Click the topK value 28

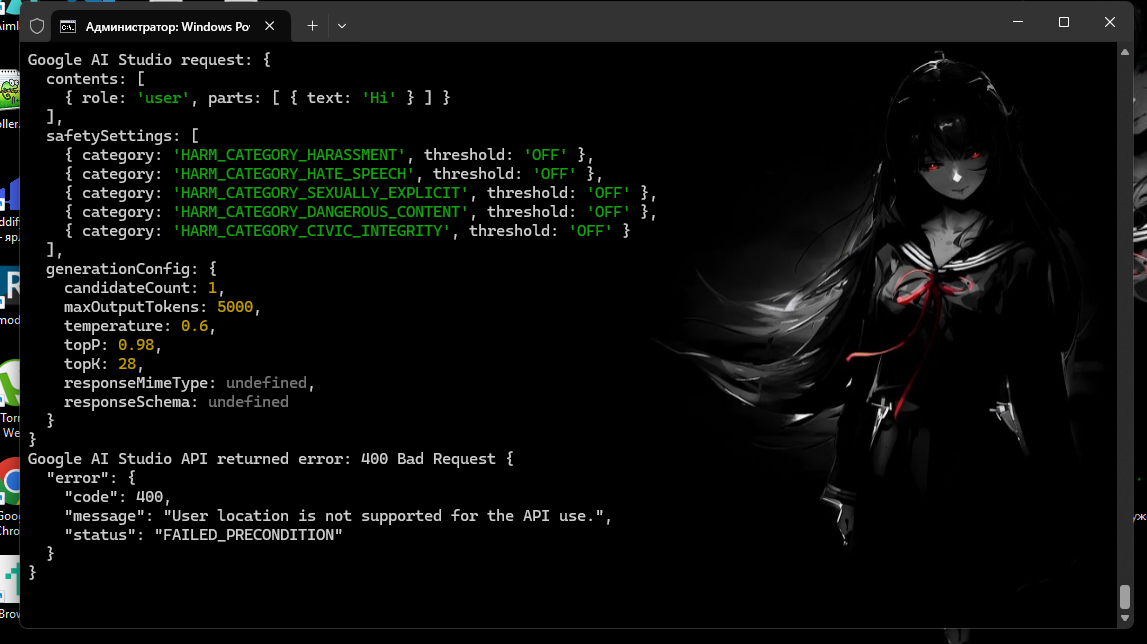coord(127,364)
